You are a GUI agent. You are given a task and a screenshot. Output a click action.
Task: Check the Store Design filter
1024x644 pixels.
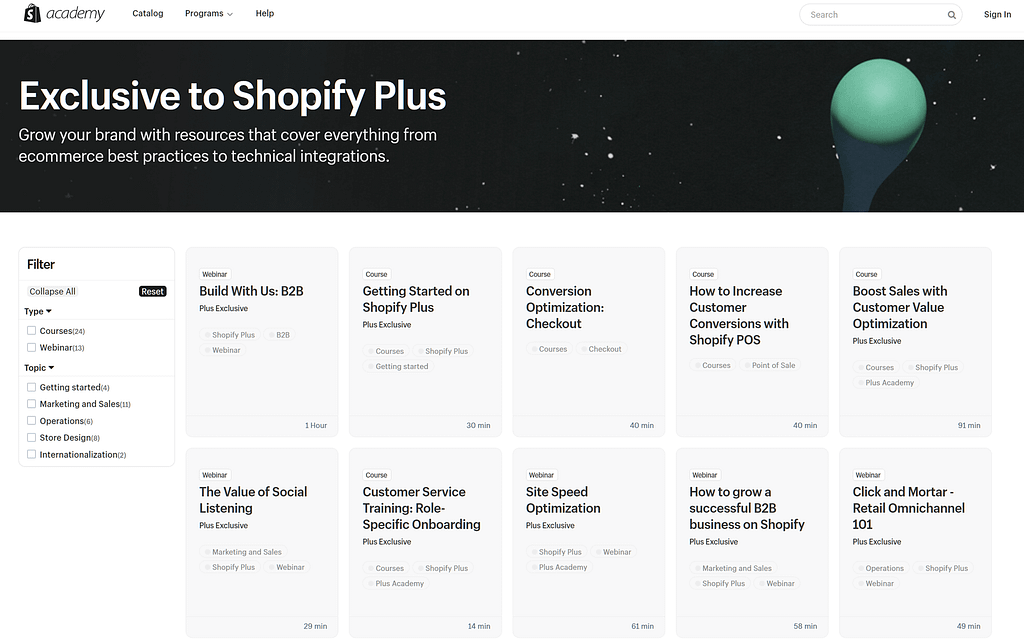29,437
